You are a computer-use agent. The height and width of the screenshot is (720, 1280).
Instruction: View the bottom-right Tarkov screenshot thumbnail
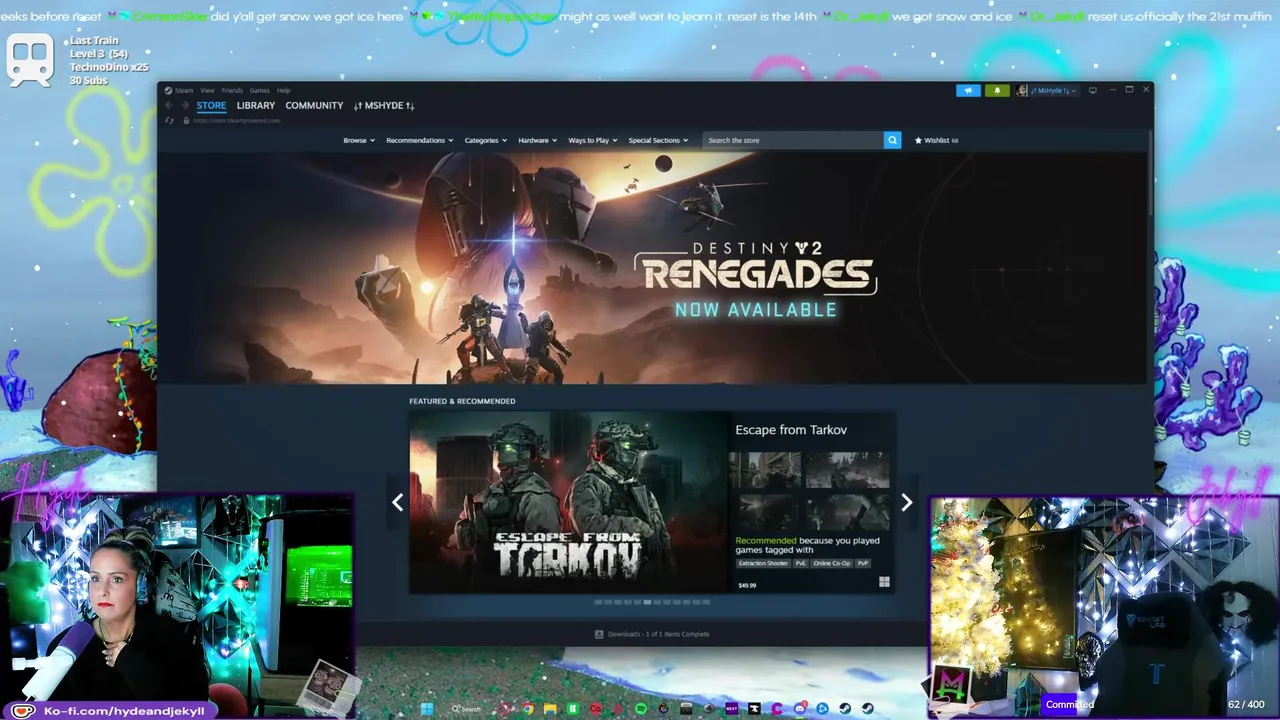847,511
